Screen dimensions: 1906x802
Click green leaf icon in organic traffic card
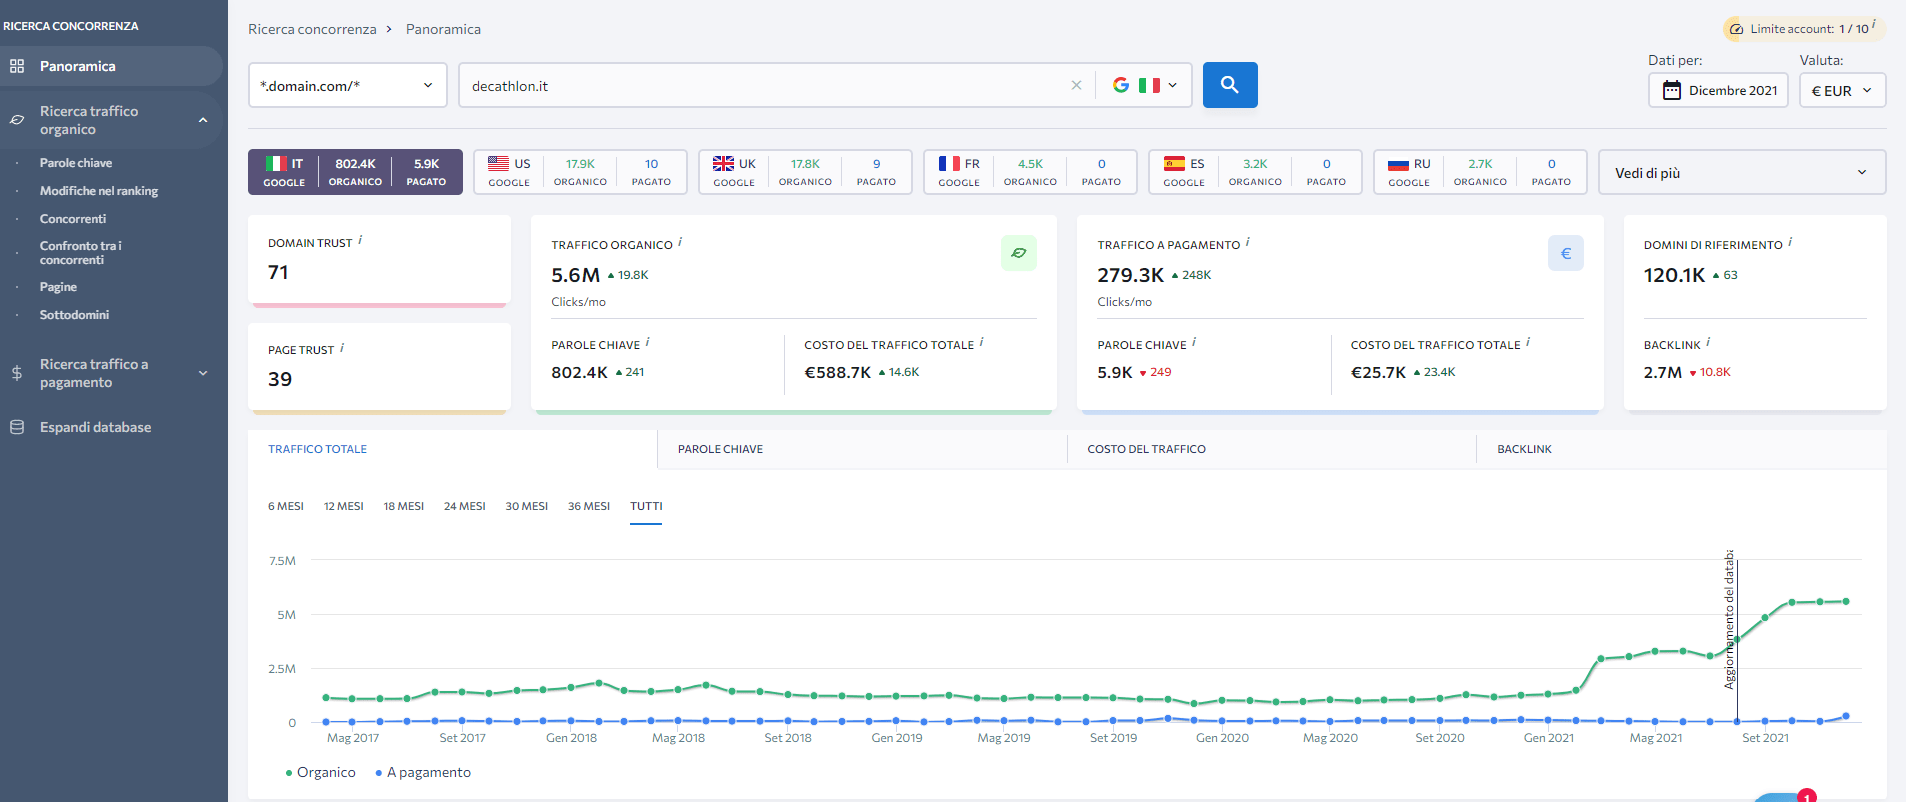1019,253
